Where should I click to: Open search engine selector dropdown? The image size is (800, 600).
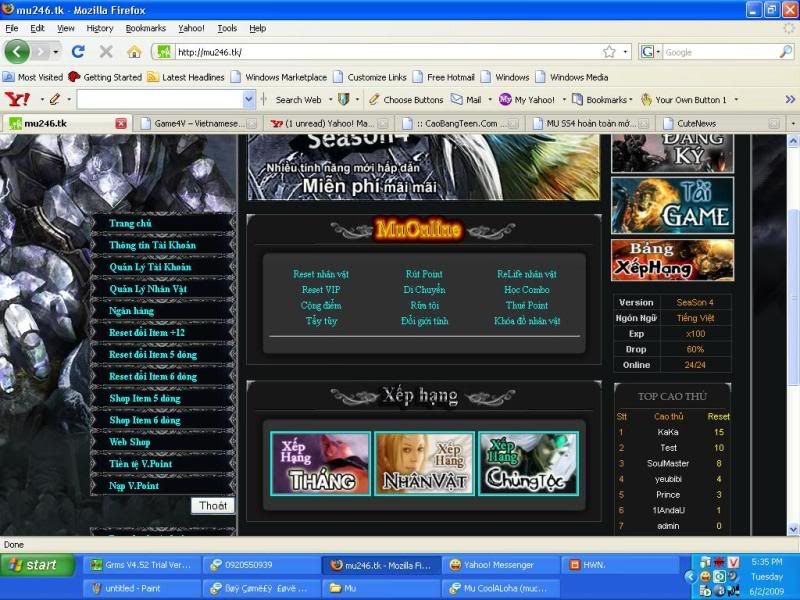(x=651, y=52)
